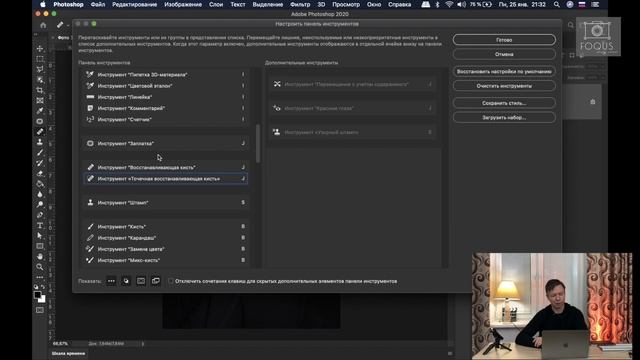
Task: Open the Окно menu
Action: pos(374,4)
